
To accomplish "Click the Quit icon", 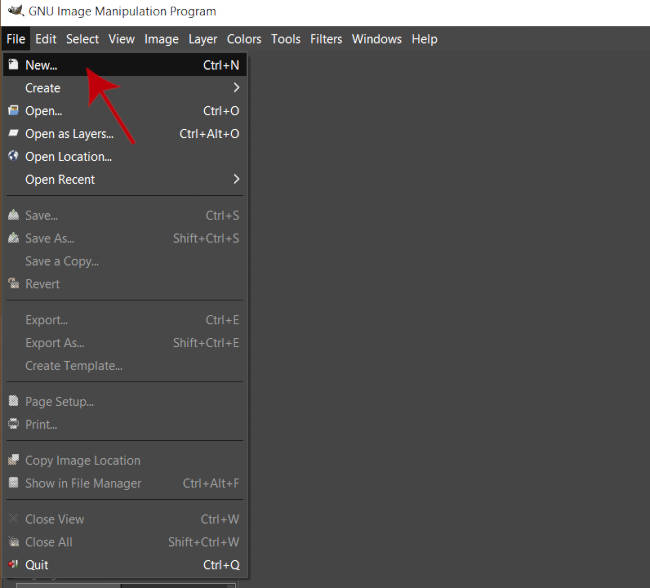I will click(13, 564).
